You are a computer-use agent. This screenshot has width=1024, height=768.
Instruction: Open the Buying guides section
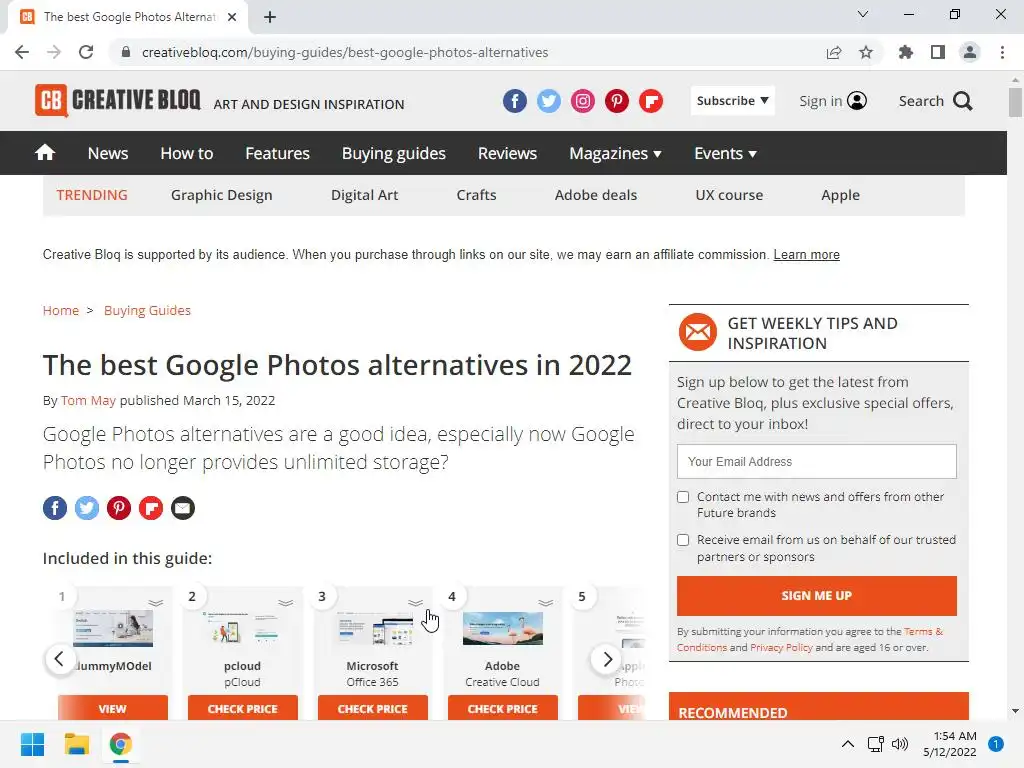point(394,153)
